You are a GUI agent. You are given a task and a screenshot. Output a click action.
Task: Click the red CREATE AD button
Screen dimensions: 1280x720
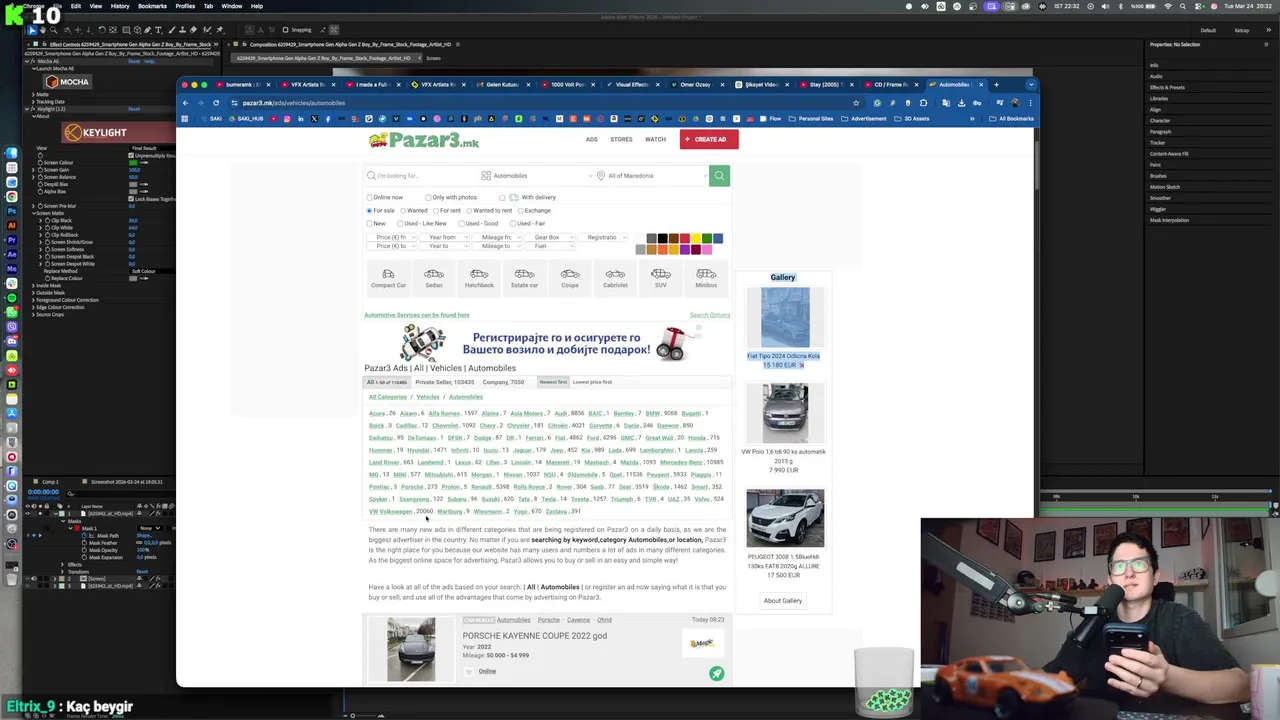tap(709, 139)
